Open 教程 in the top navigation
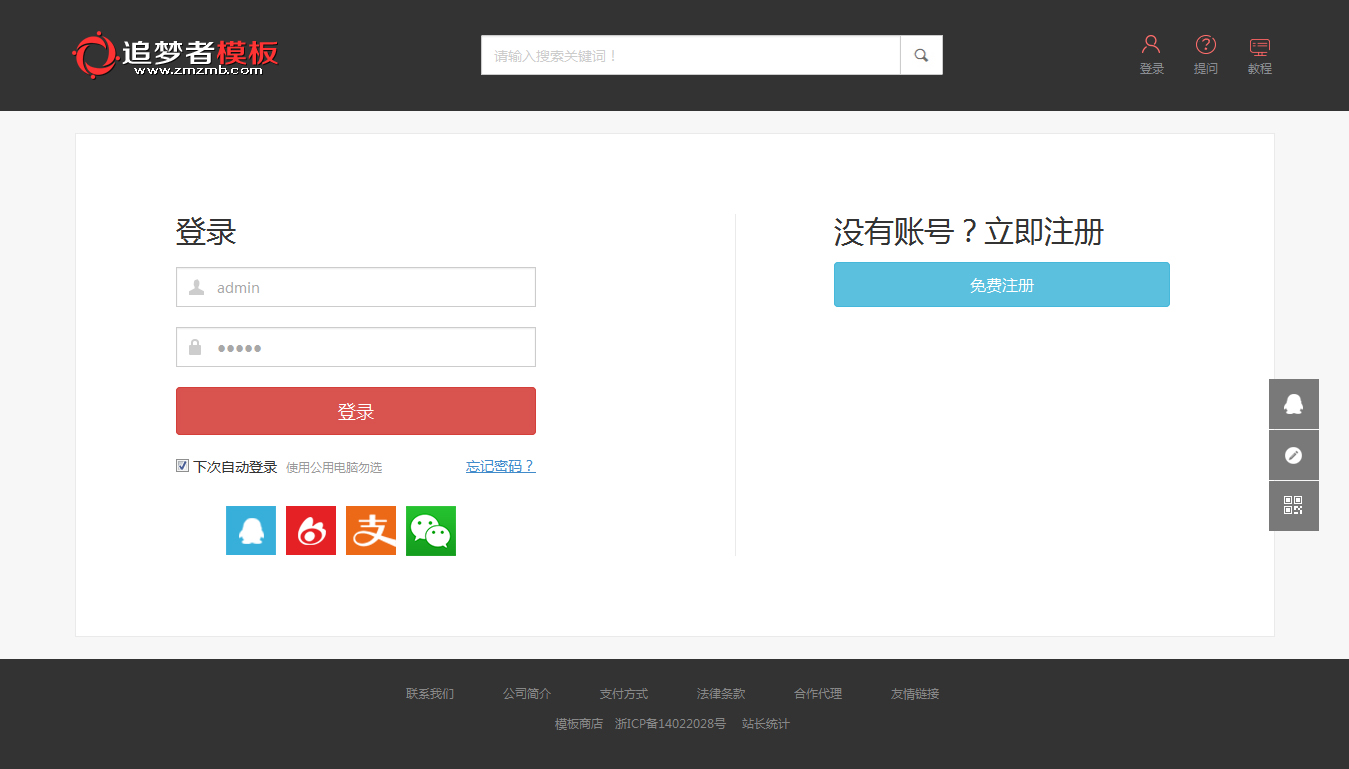Viewport: 1349px width, 769px height. tap(1259, 55)
